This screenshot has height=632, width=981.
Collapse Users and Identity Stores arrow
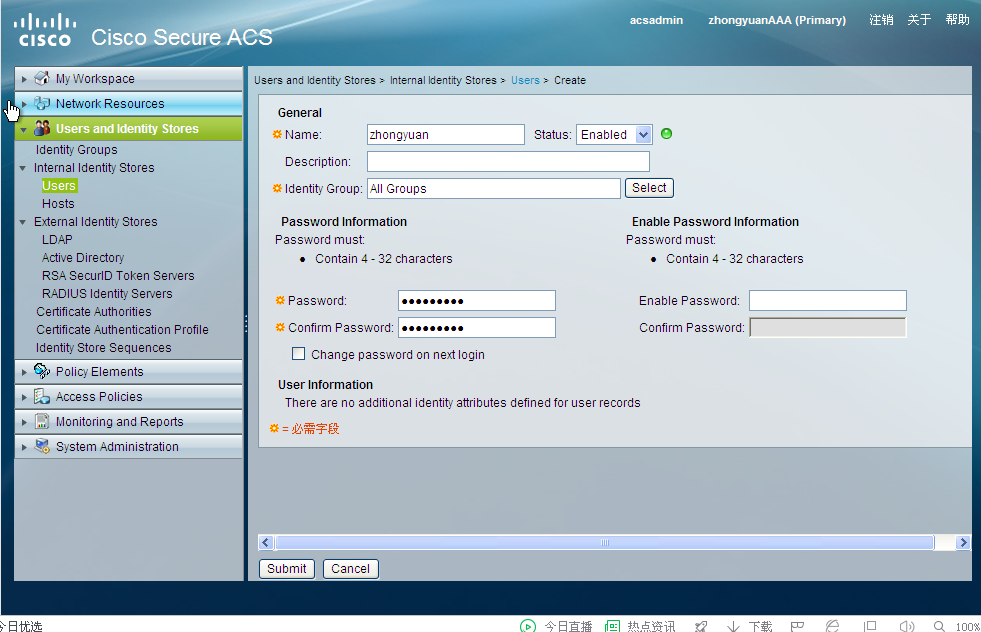tap(24, 130)
